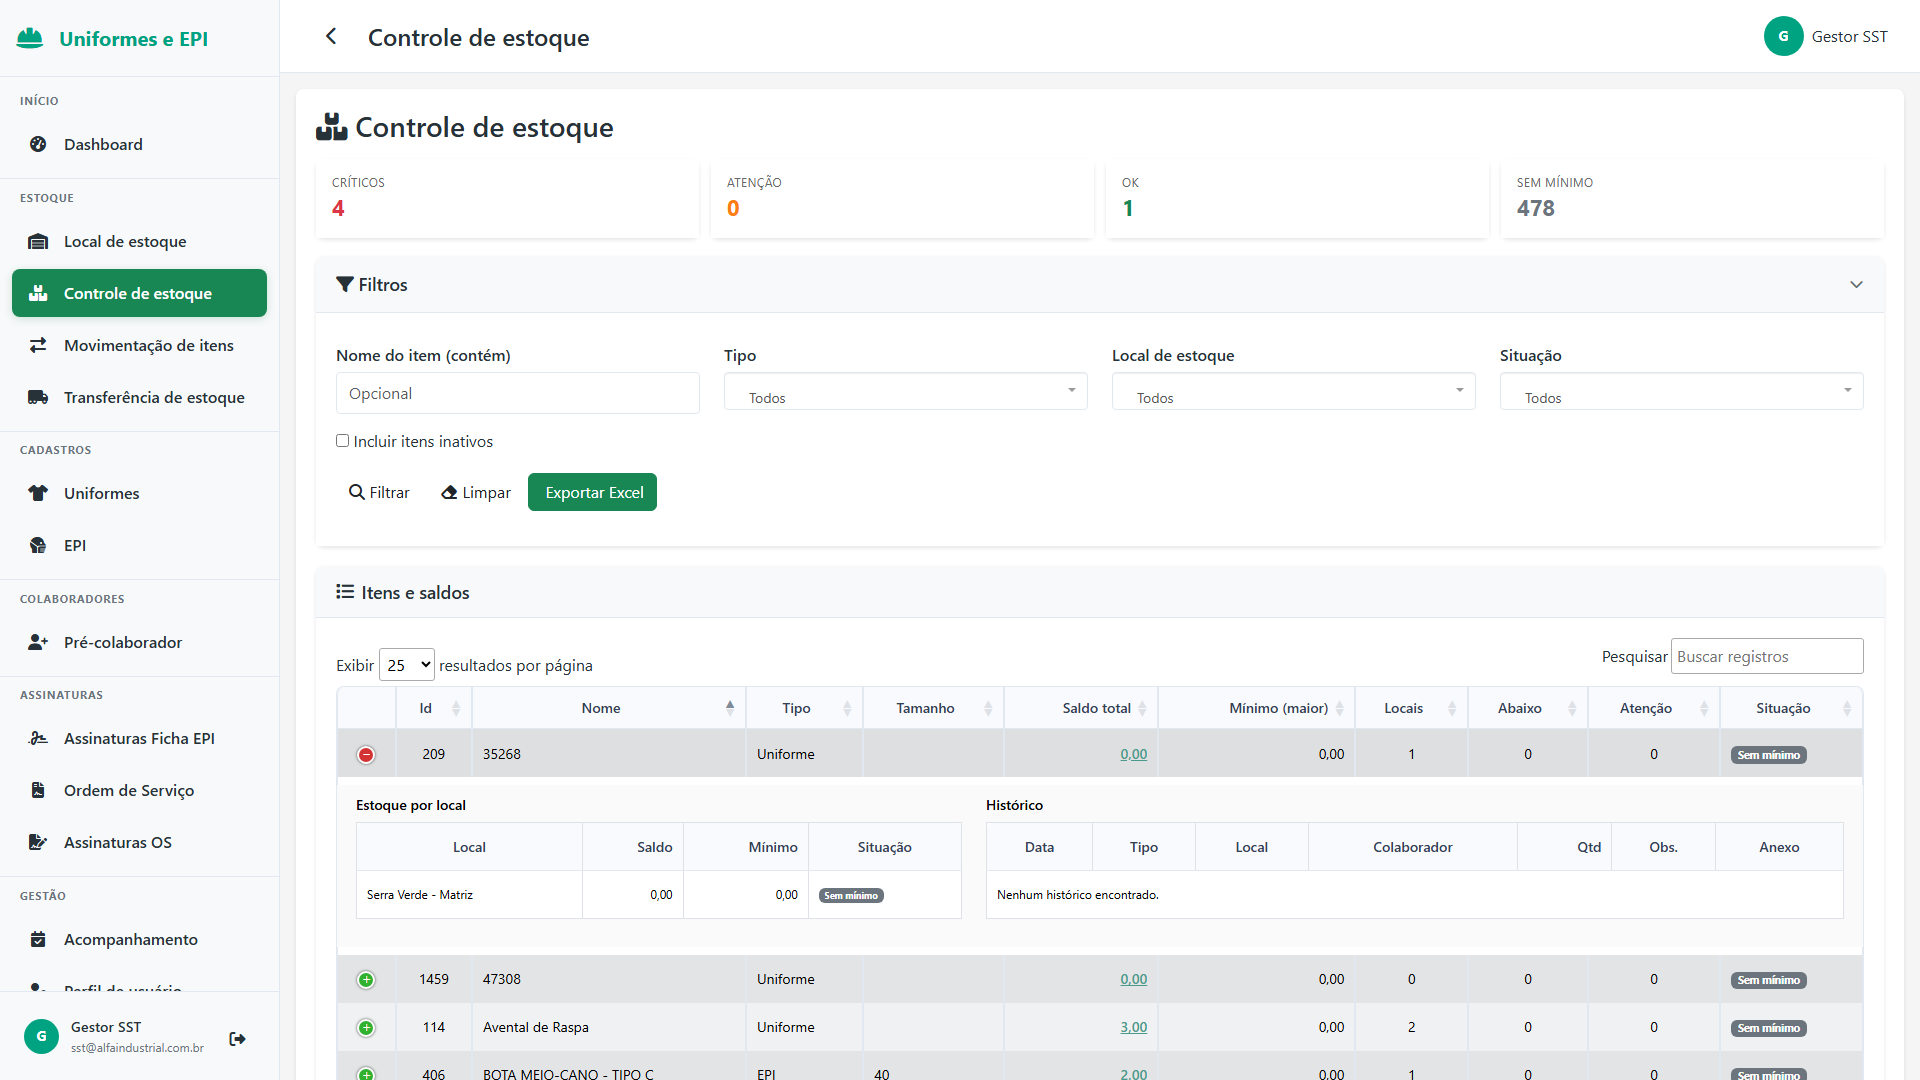This screenshot has height=1080, width=1920.
Task: Open the 3,00 saldo link for Avental de Raspa
Action: [1133, 1028]
